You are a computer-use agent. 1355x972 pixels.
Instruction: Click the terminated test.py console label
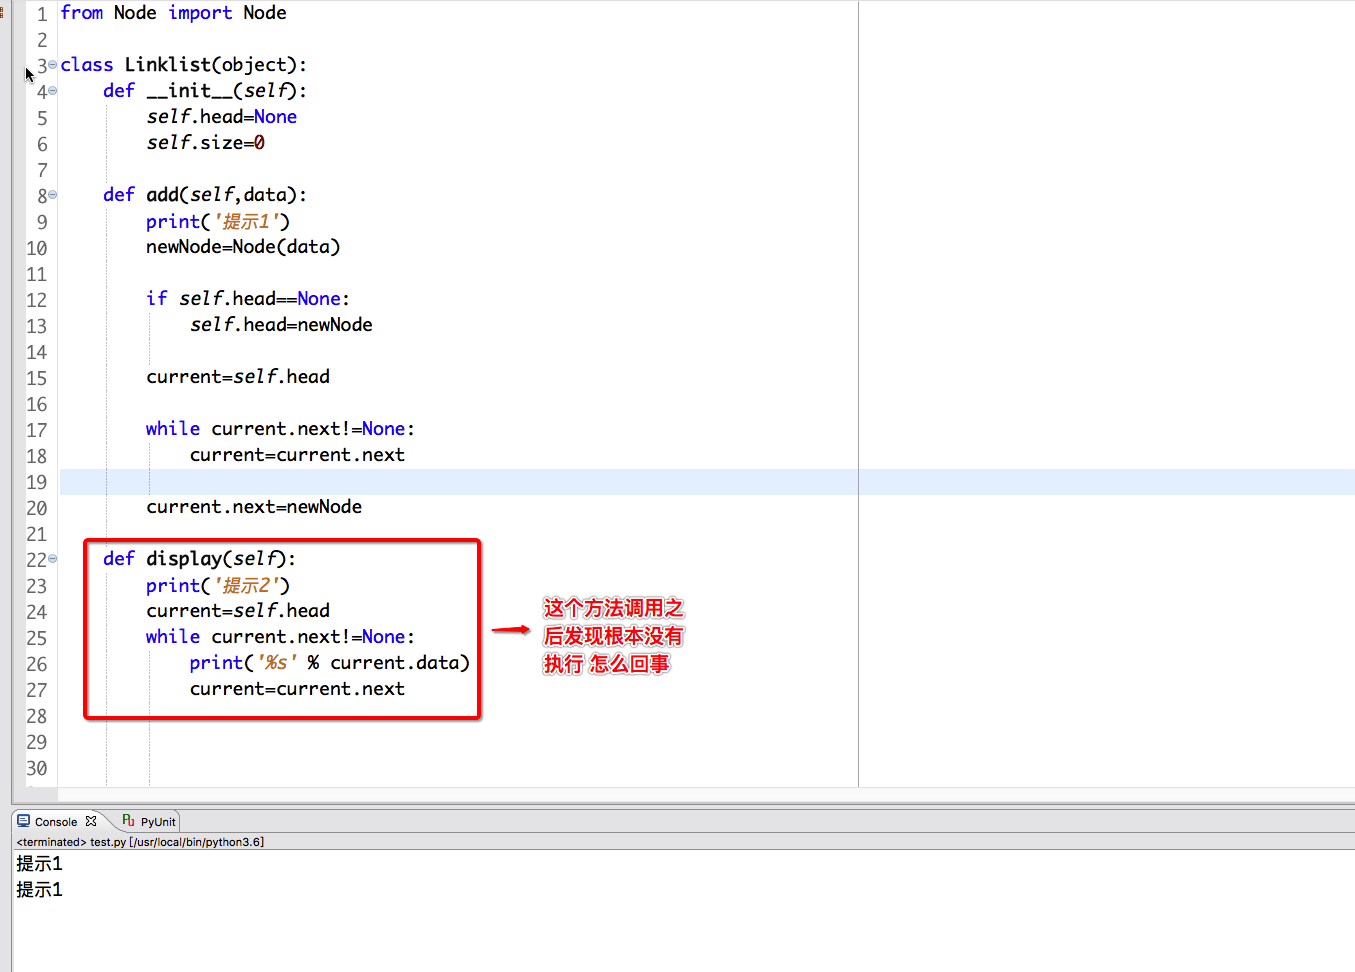(140, 842)
